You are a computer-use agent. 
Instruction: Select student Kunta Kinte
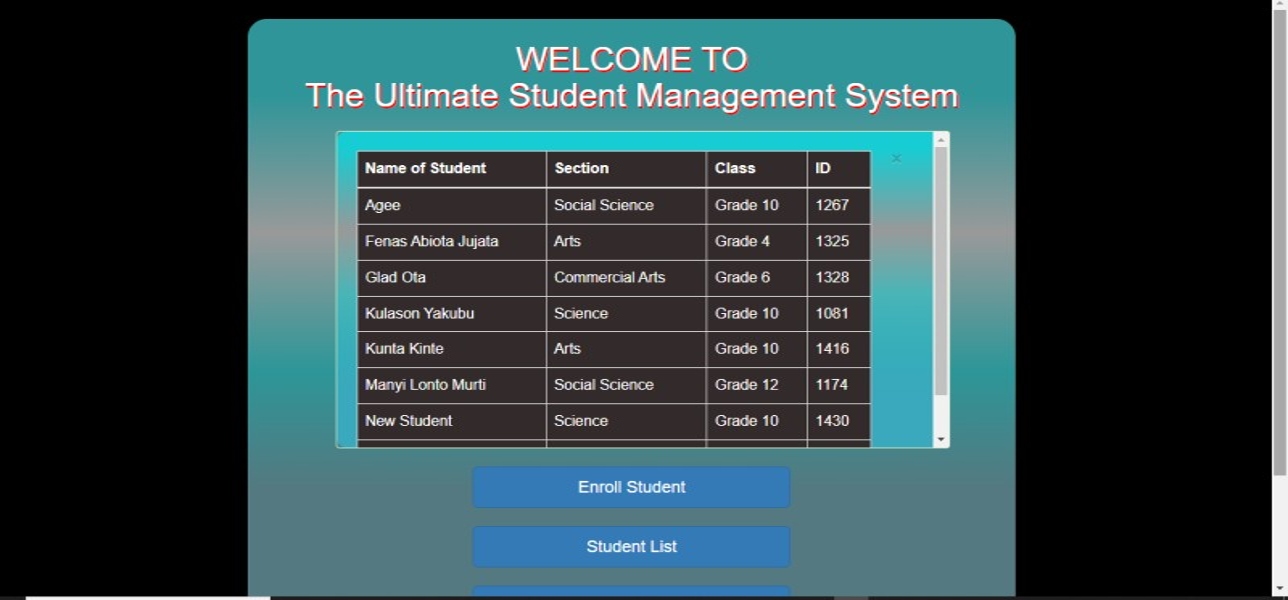404,348
